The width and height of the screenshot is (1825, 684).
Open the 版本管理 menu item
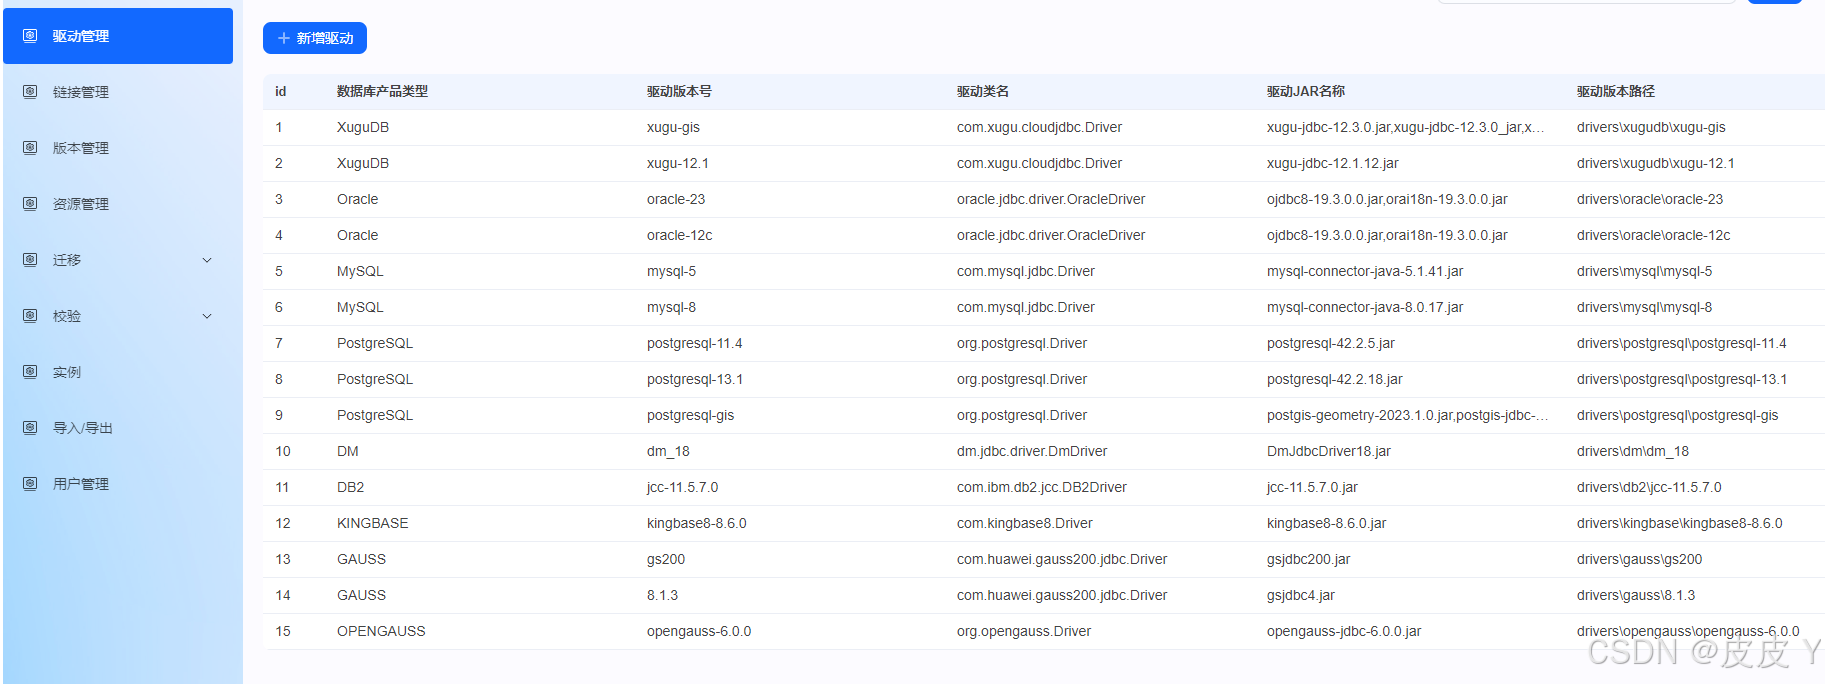pyautogui.click(x=118, y=148)
